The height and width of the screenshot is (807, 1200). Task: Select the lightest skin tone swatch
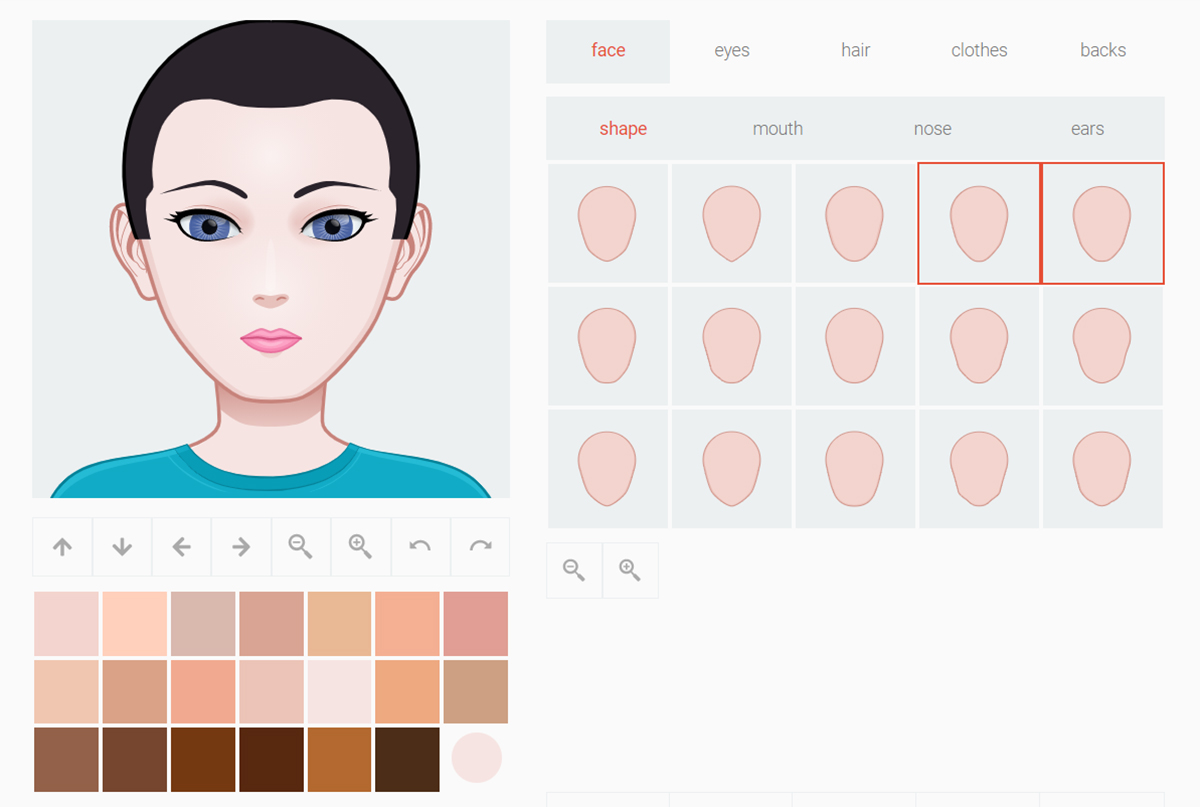[x=340, y=692]
